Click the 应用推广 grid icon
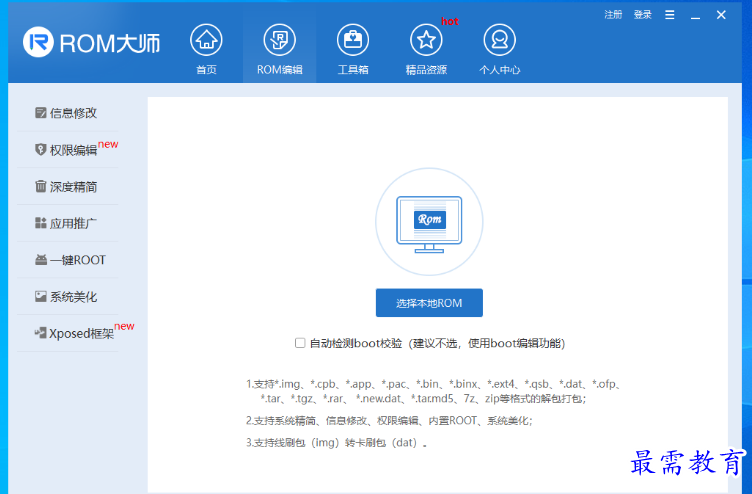This screenshot has width=752, height=494. pos(41,223)
